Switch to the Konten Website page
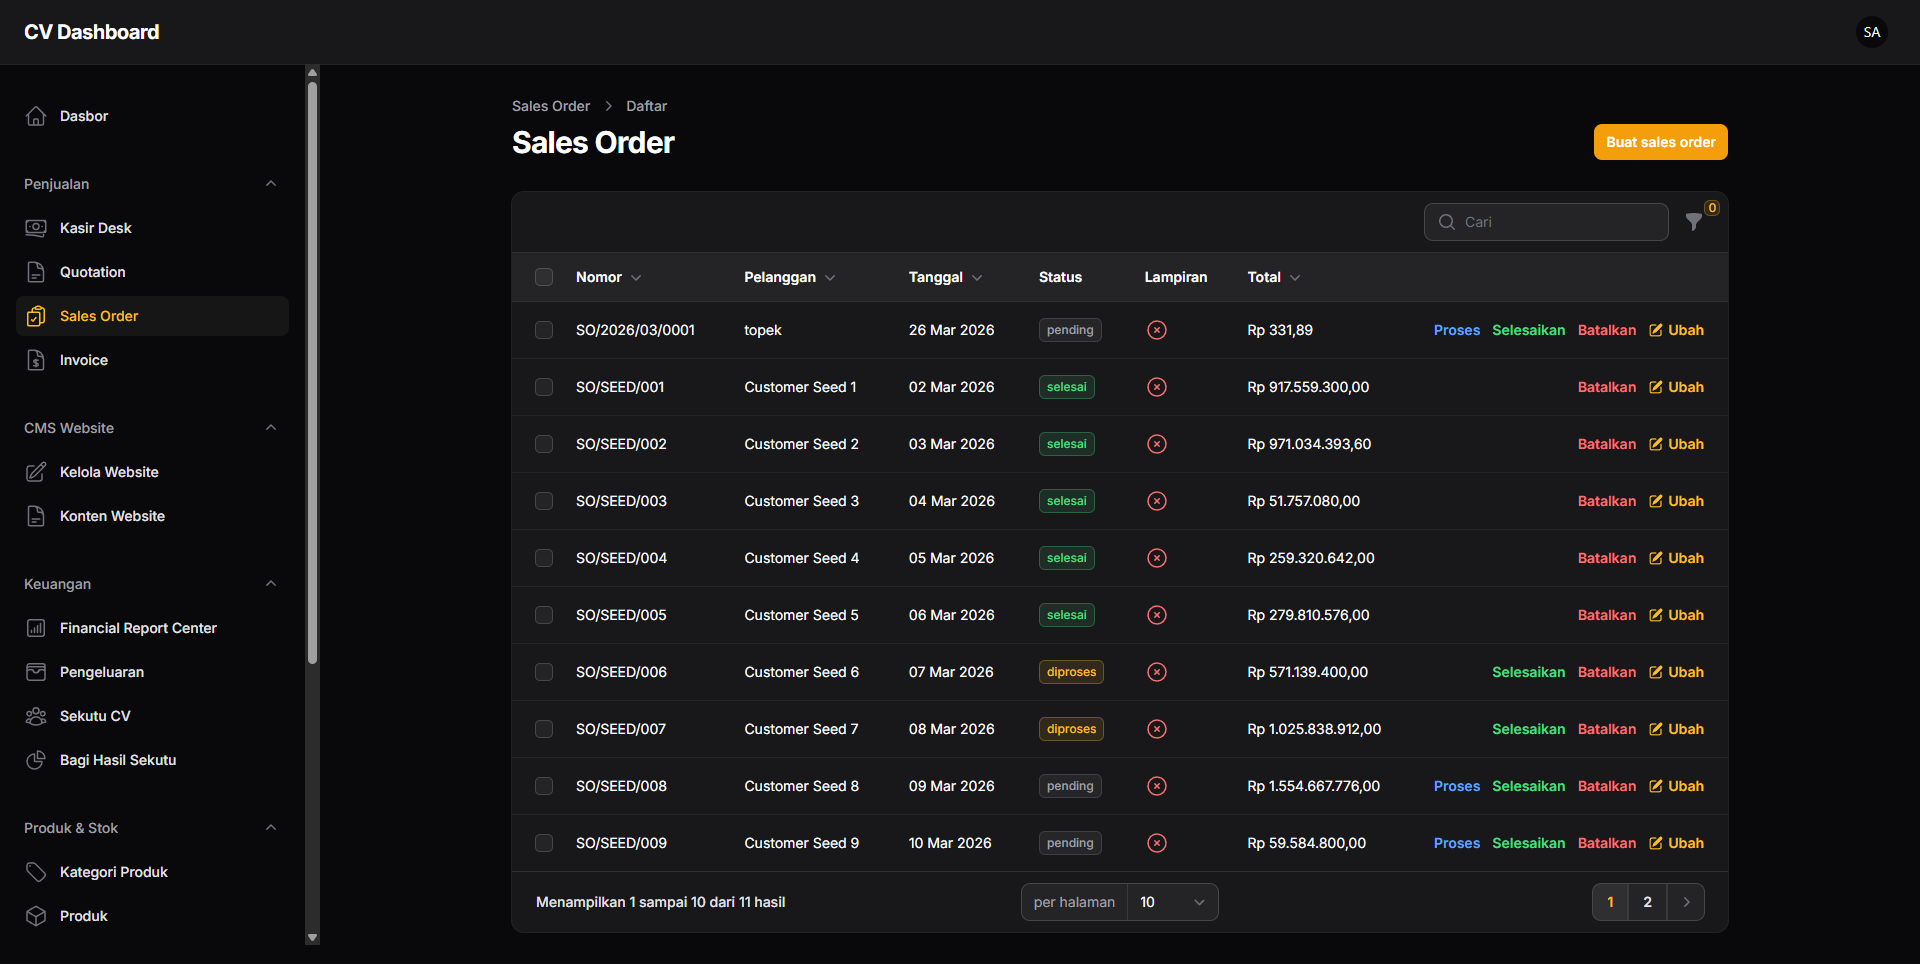 pyautogui.click(x=111, y=515)
